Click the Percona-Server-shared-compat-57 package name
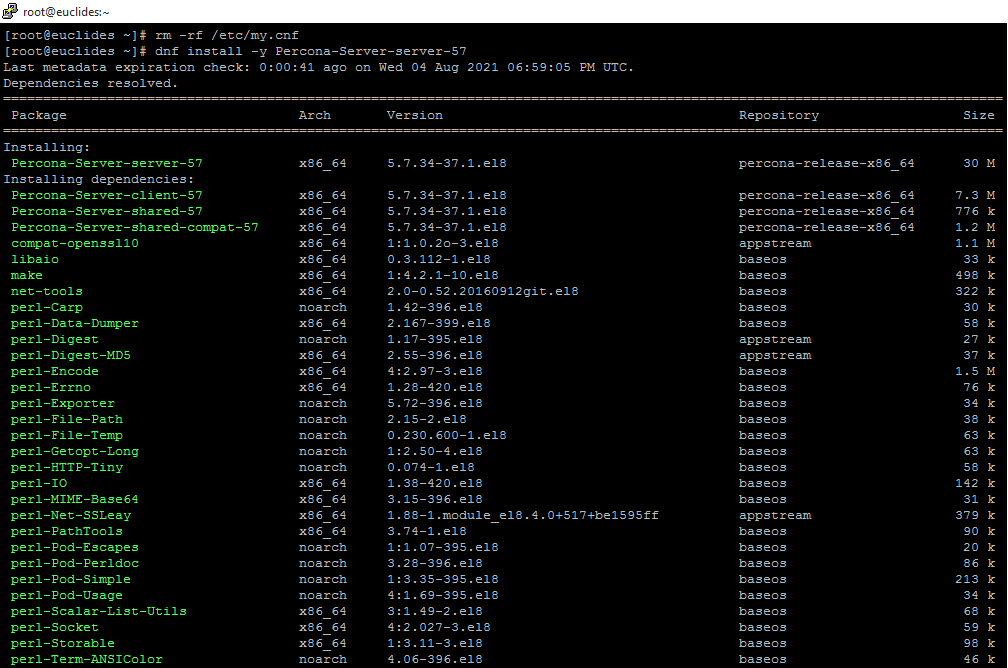Screen dimensions: 1008x668 coord(135,227)
